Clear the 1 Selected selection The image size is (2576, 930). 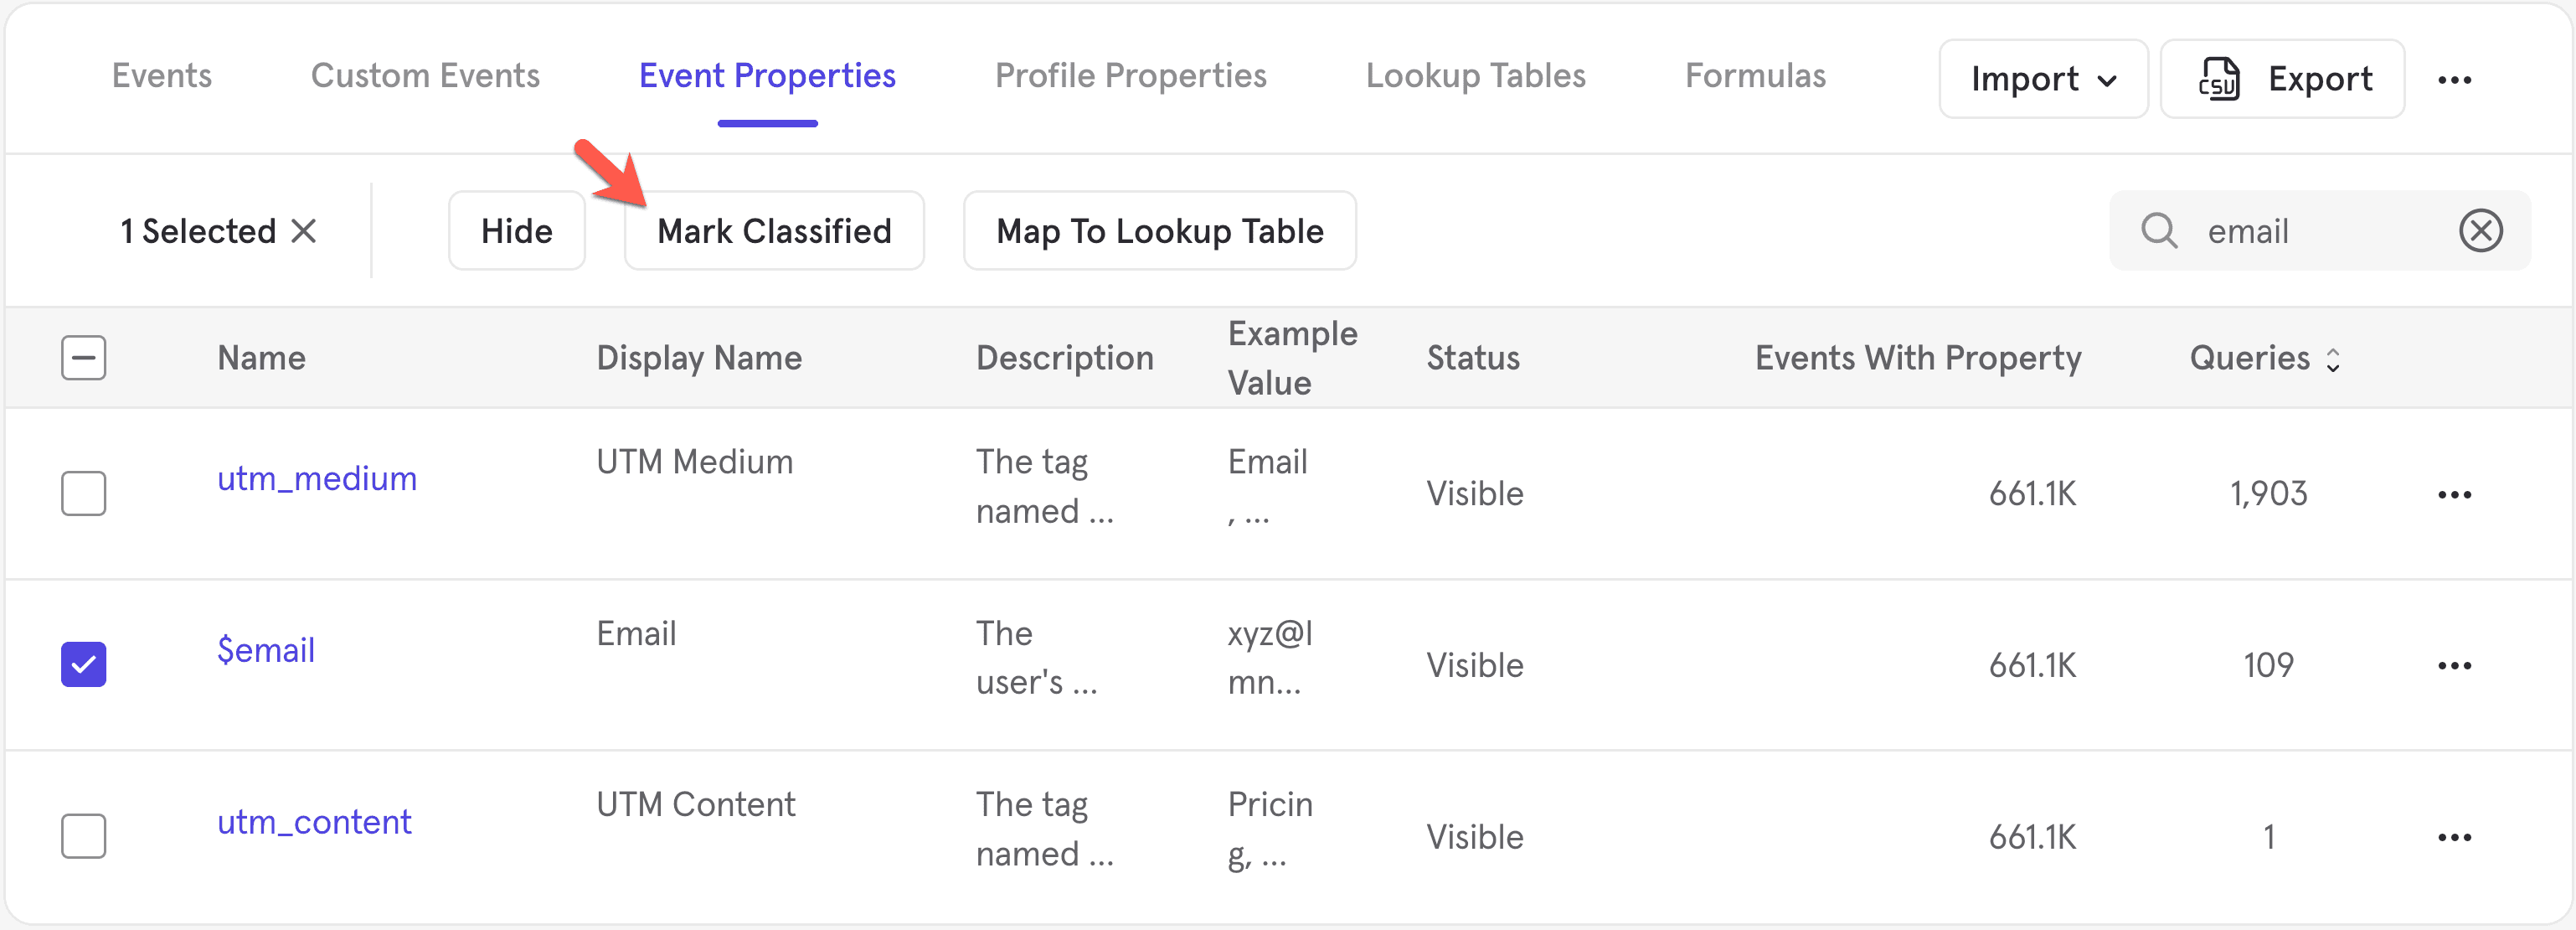[304, 231]
